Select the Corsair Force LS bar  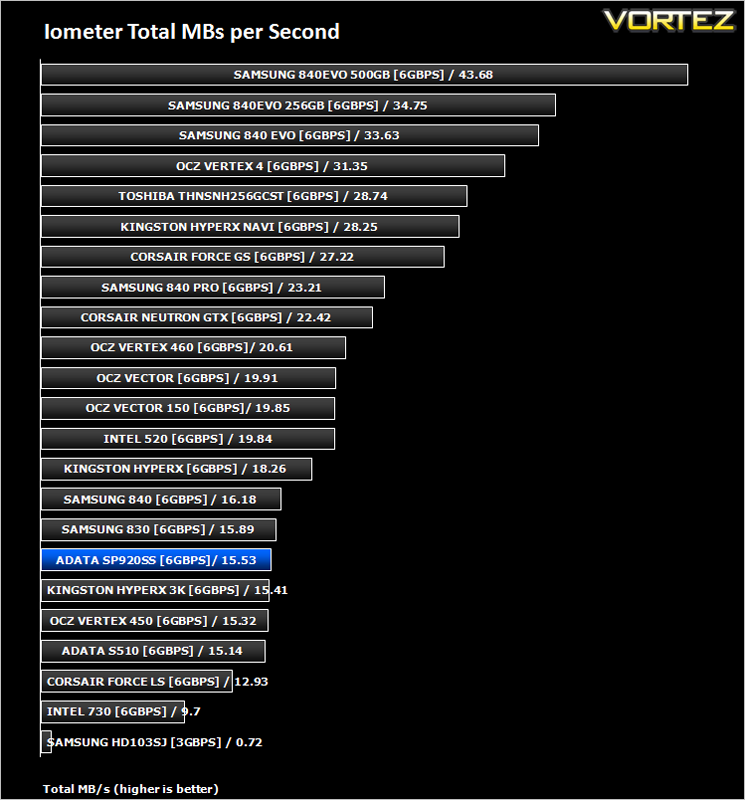tap(137, 681)
